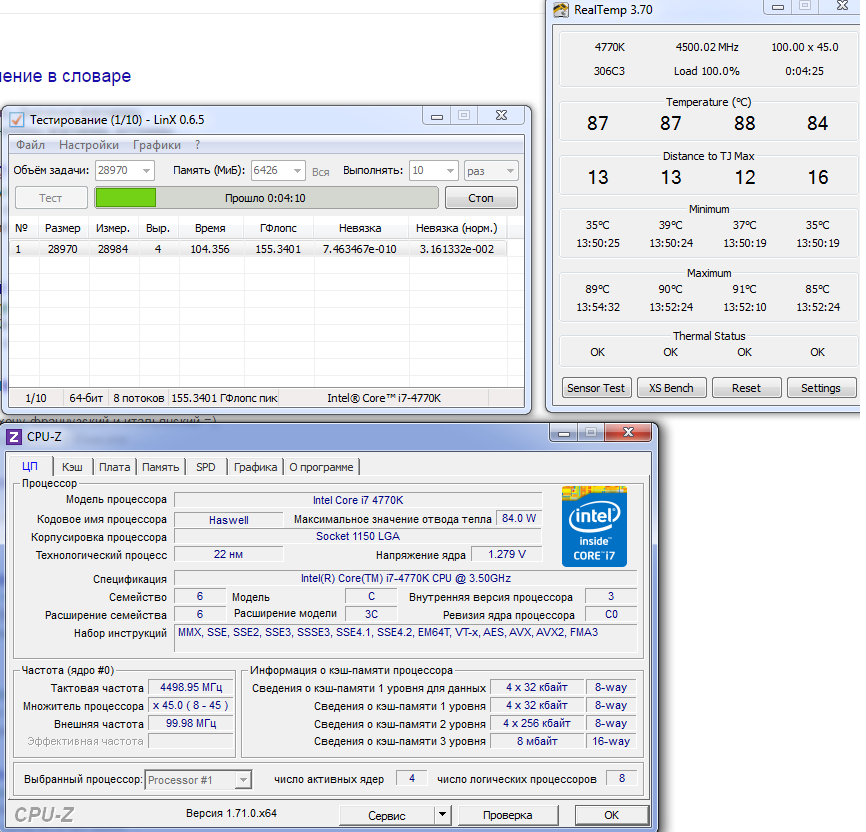
Task: Switch to the Графика tab
Action: coord(255,467)
